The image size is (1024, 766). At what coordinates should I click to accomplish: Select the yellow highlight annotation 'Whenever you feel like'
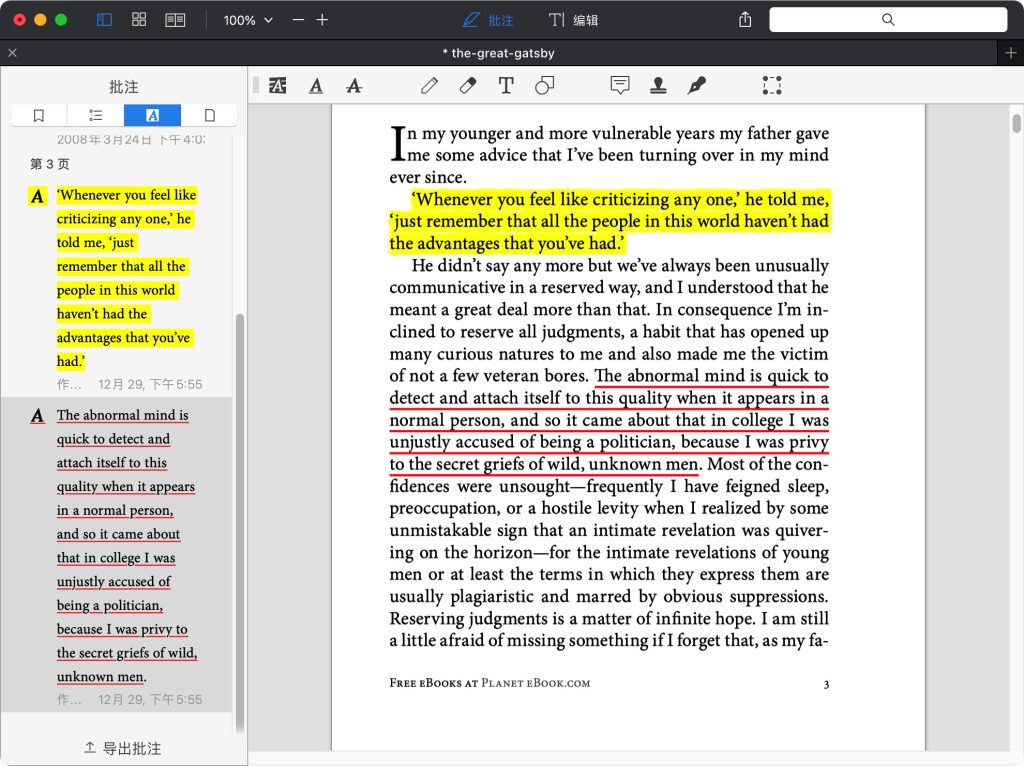coord(116,289)
